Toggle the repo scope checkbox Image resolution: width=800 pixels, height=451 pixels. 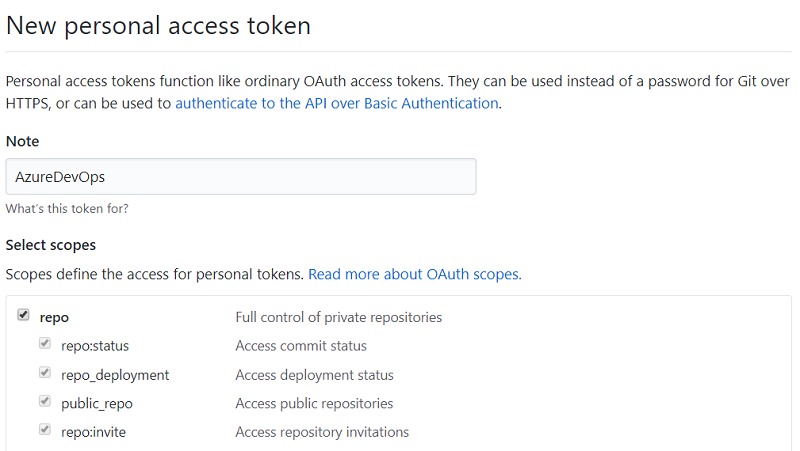(23, 316)
